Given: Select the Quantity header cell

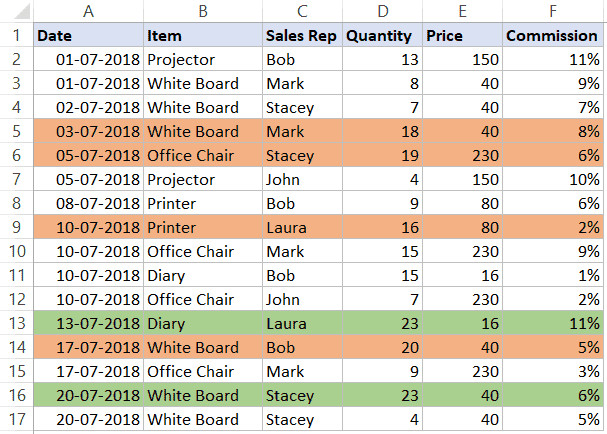Looking at the screenshot, I should [x=381, y=35].
